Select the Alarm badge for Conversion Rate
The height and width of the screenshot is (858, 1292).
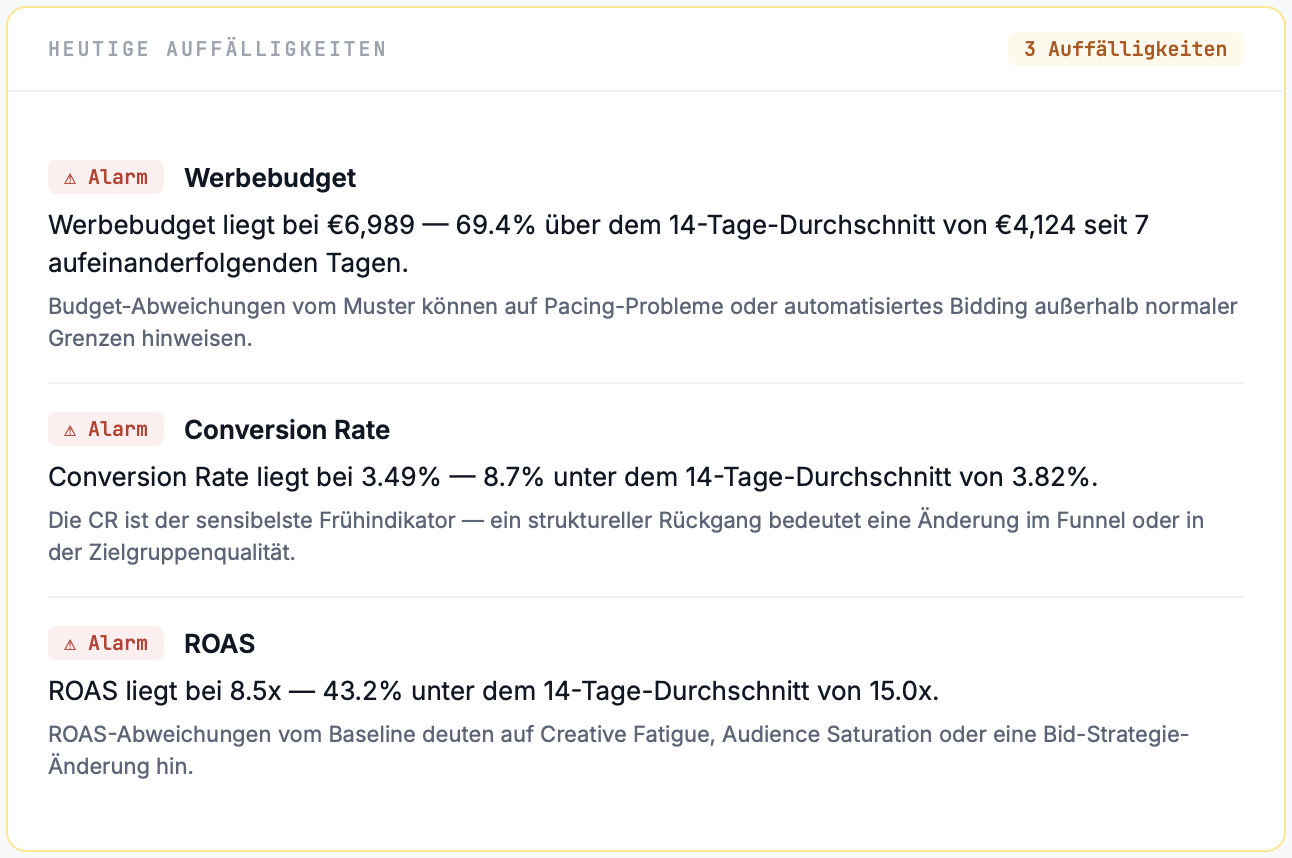click(x=106, y=430)
